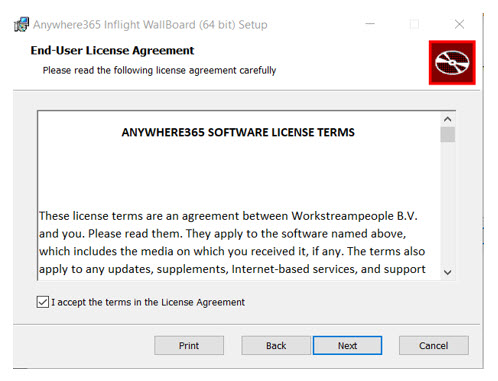This screenshot has height=381, width=498.
Task: Proceed with the Next button
Action: 347,345
